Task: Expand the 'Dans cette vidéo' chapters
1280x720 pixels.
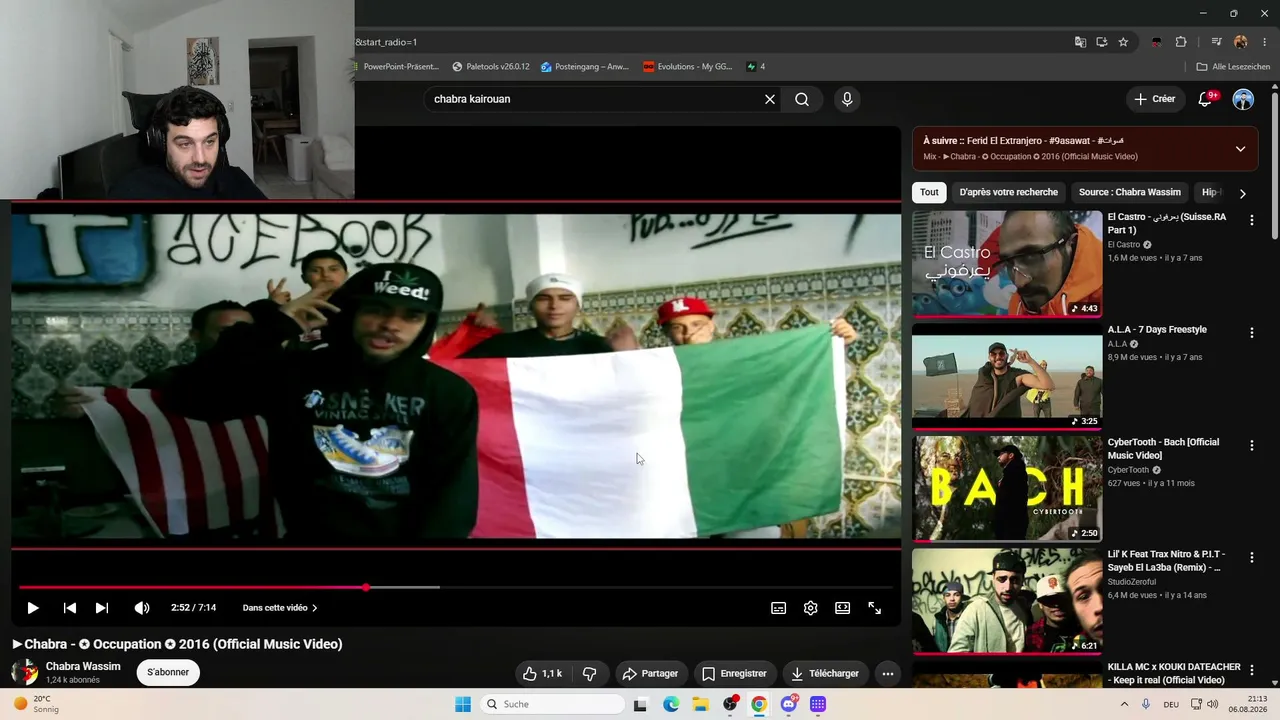Action: pos(280,608)
